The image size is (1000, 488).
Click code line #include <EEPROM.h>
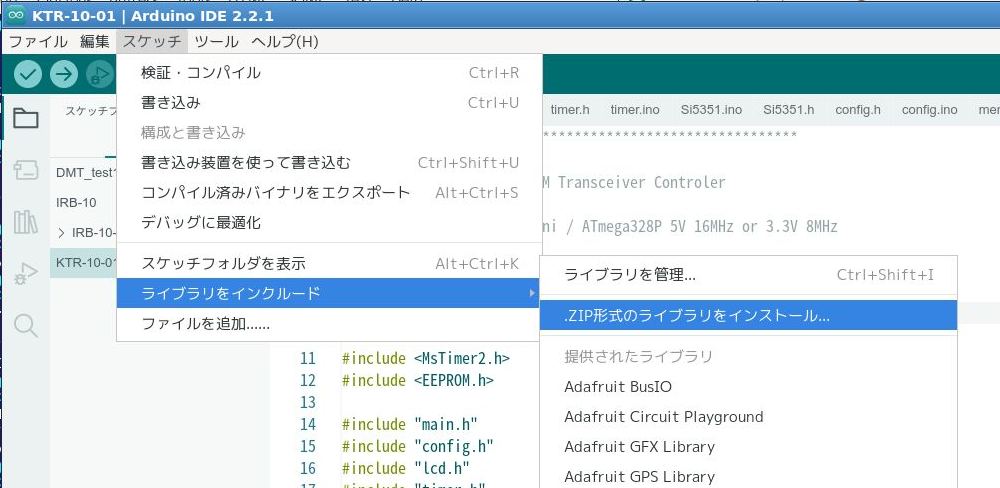pyautogui.click(x=418, y=380)
